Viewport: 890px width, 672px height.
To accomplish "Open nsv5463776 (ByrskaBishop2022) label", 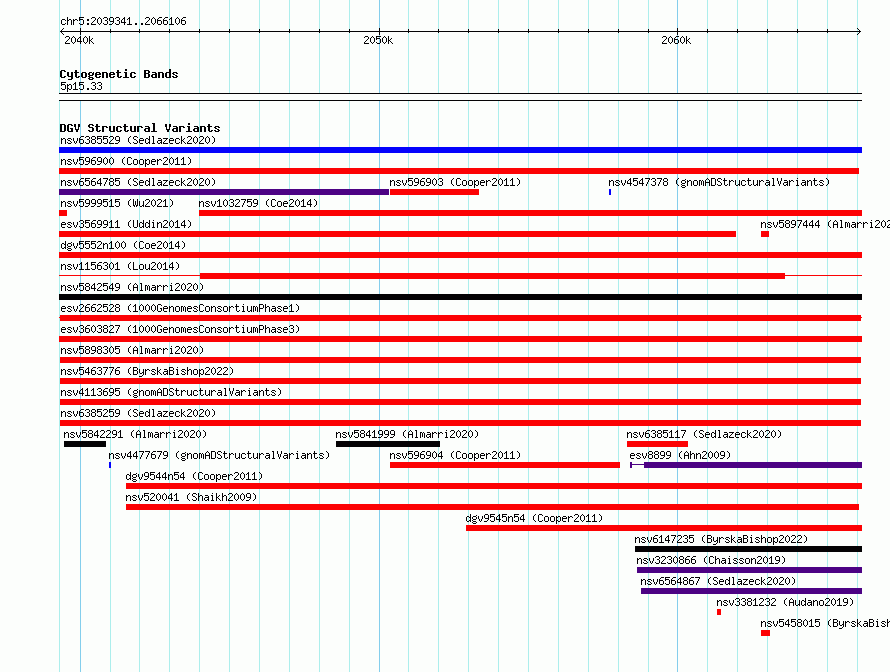I will coord(147,371).
